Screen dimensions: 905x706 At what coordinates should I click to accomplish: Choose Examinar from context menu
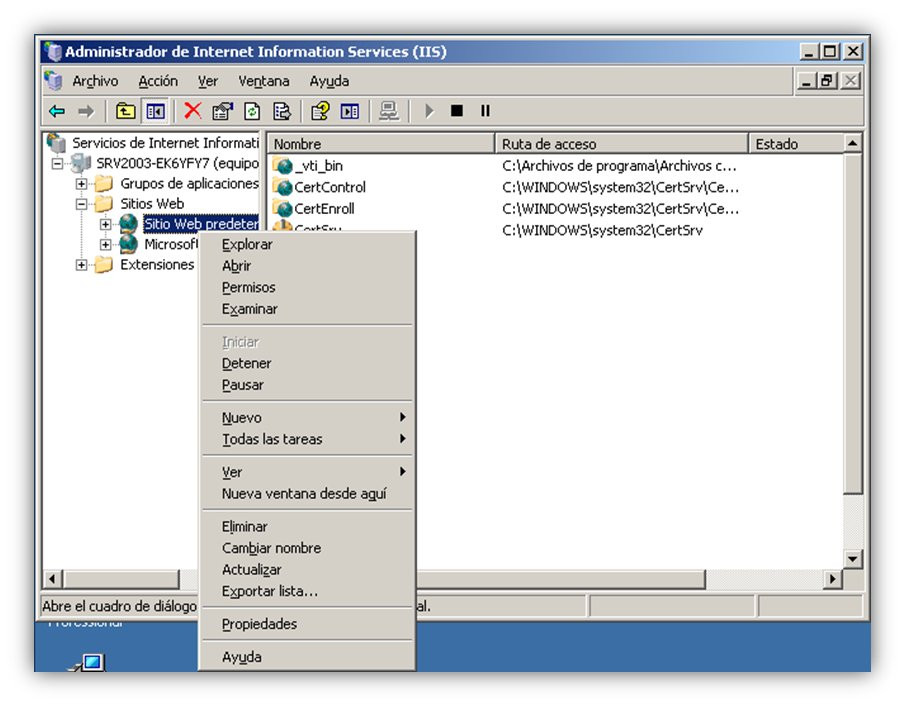coord(307,309)
